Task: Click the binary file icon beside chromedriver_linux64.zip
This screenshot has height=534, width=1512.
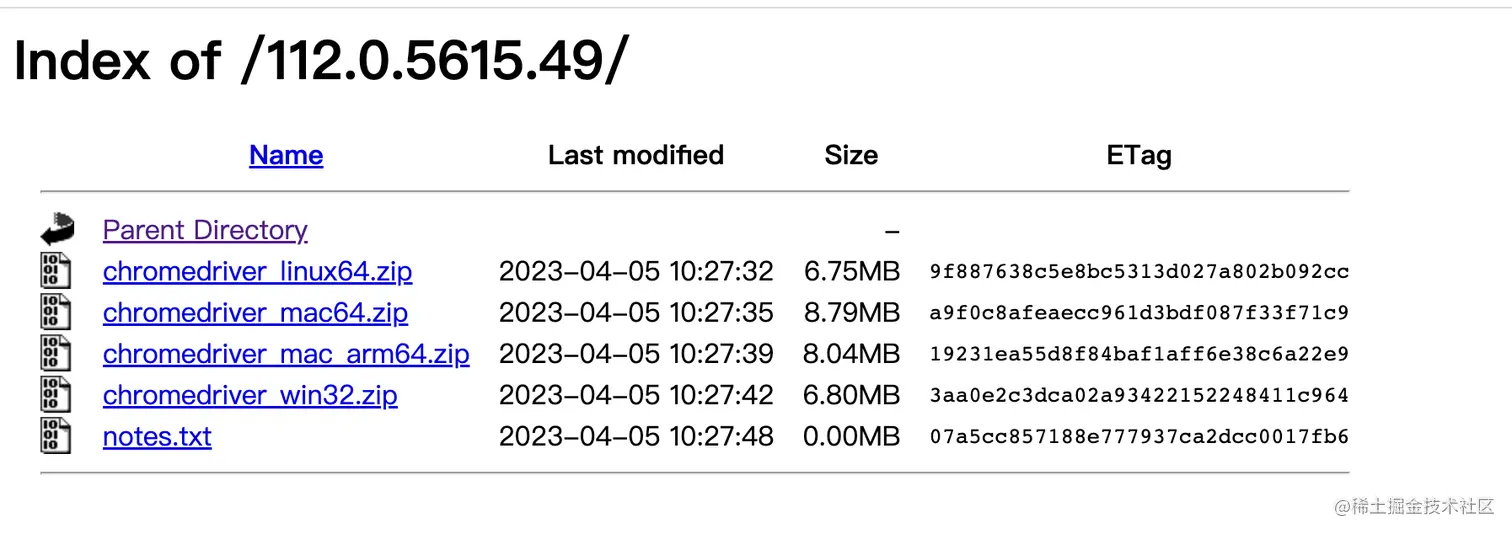Action: [55, 271]
